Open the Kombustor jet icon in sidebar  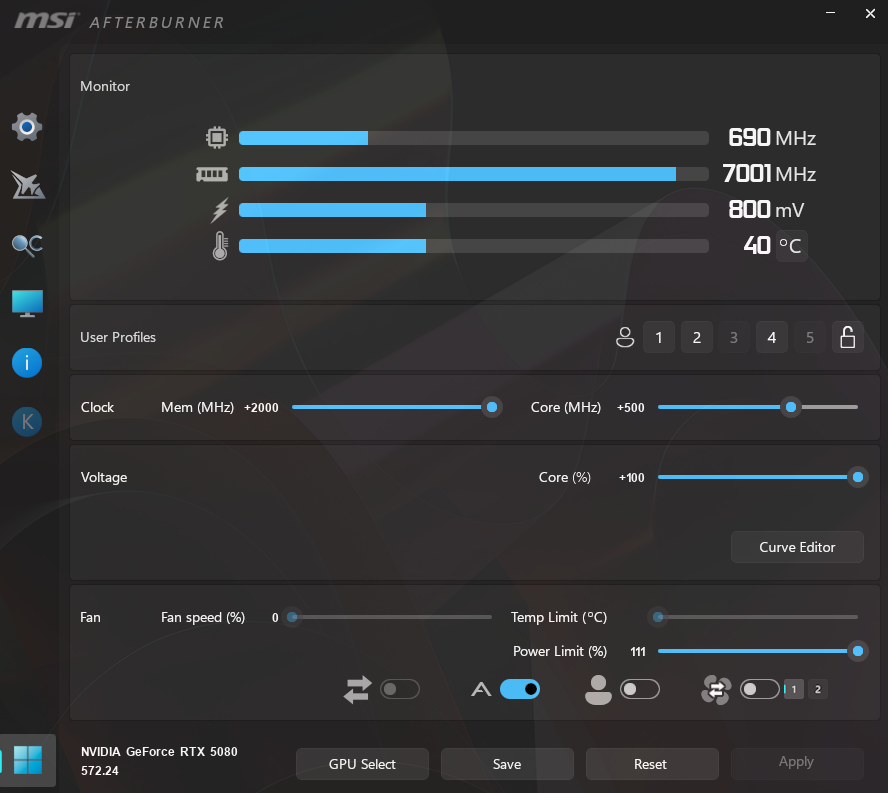(27, 185)
